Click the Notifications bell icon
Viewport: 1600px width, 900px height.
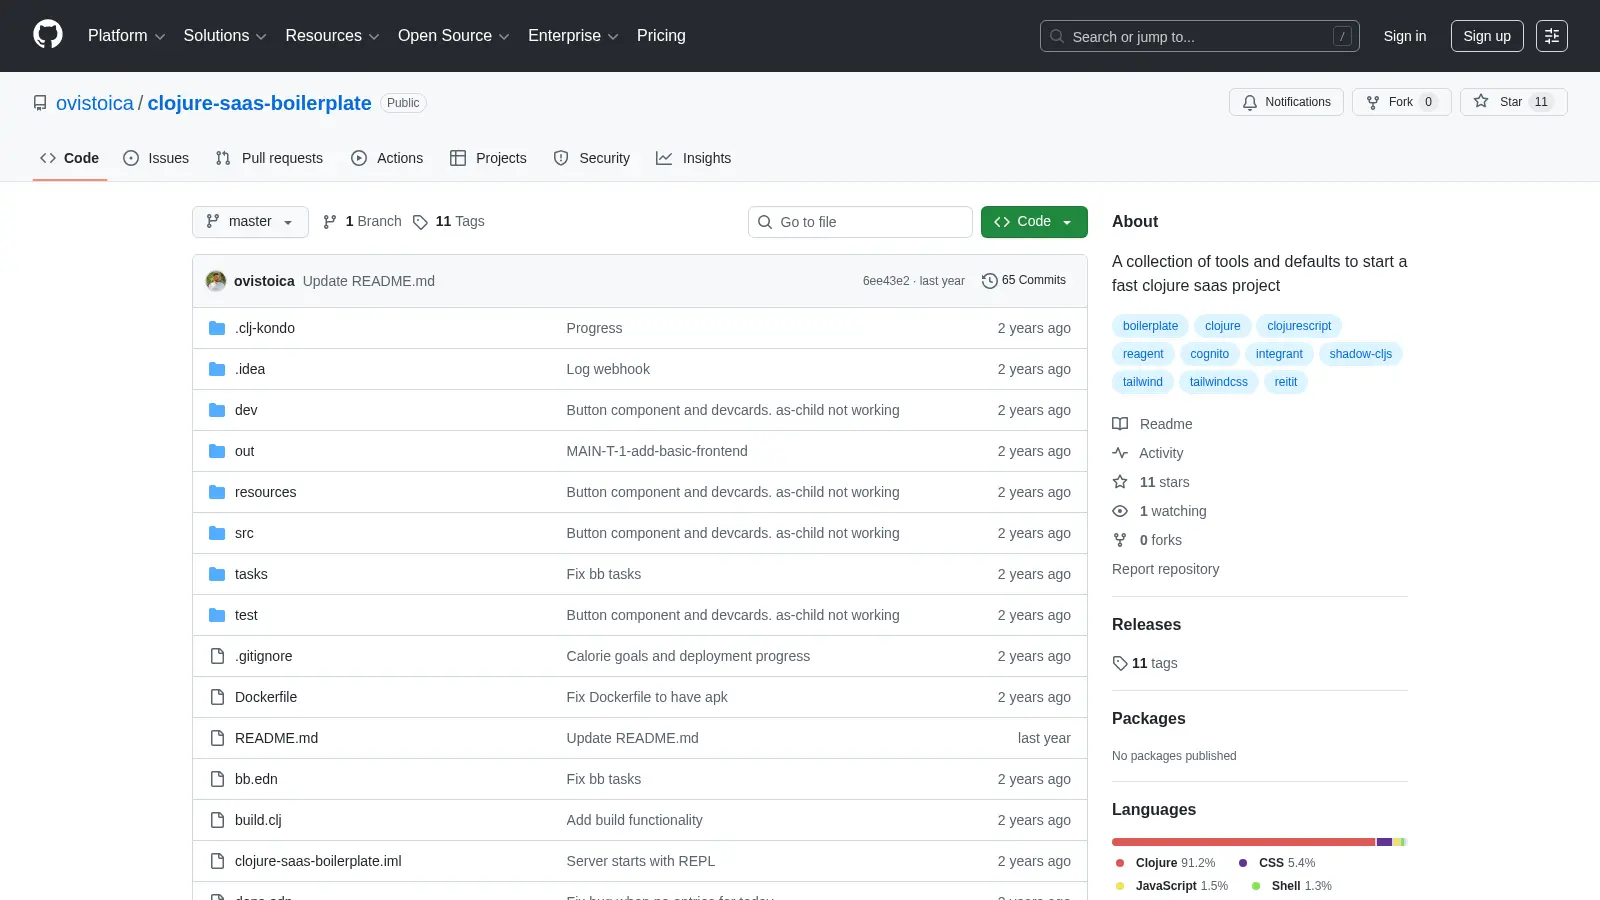[1250, 102]
